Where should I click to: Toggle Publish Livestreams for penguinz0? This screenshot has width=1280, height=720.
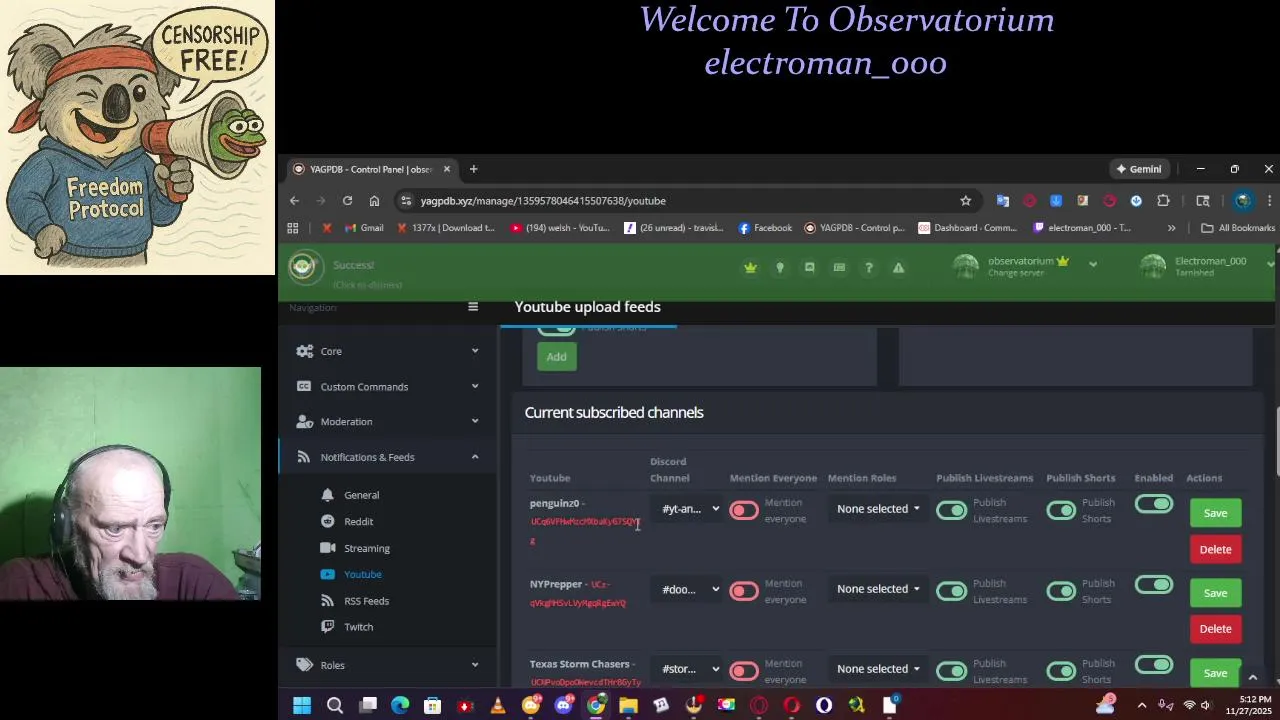point(951,511)
